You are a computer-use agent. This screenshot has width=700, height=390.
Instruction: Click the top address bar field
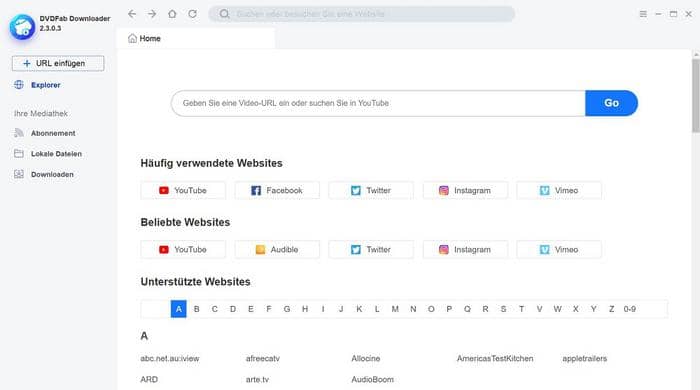362,14
